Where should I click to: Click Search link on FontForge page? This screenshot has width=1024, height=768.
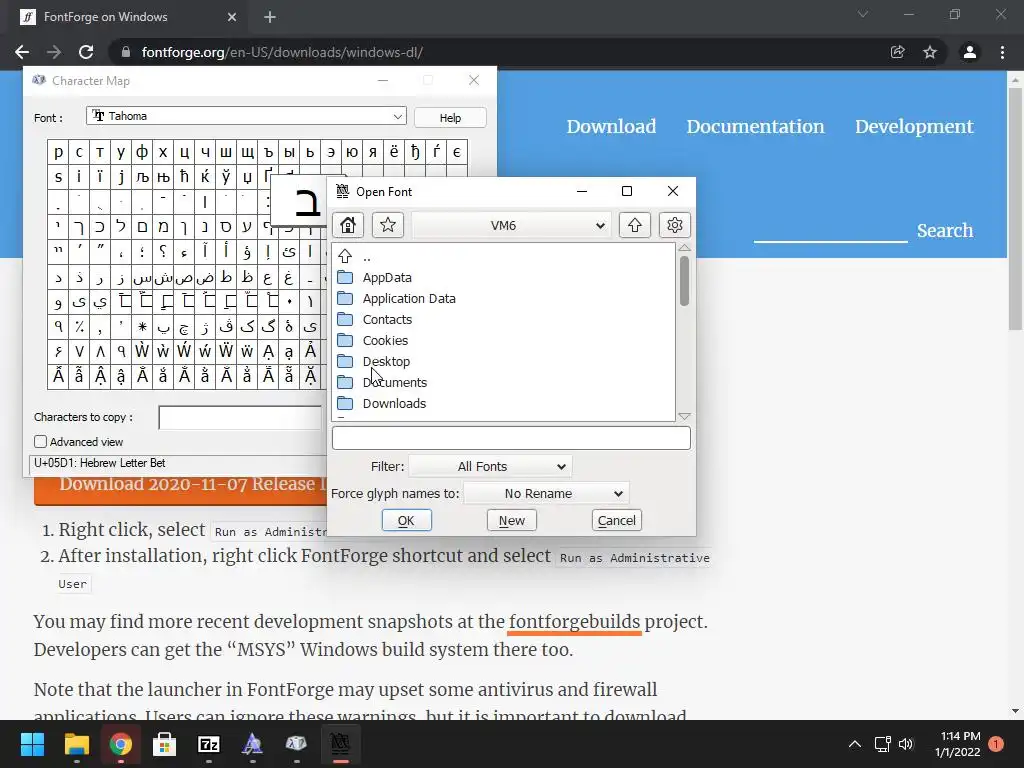(944, 231)
